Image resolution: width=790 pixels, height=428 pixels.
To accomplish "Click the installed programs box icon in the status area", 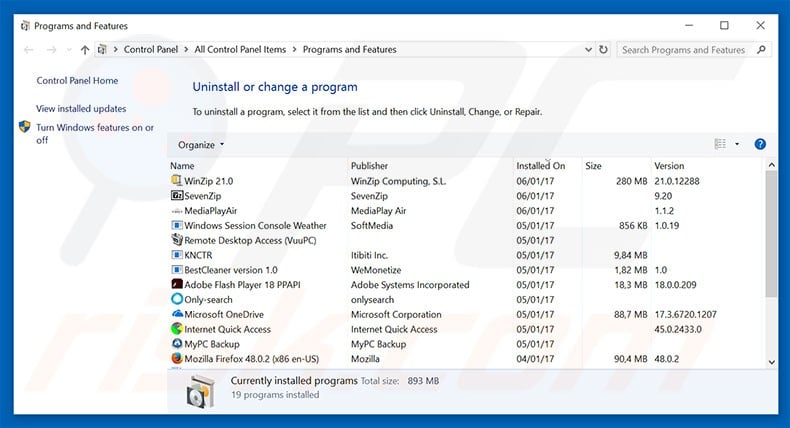I will click(200, 392).
